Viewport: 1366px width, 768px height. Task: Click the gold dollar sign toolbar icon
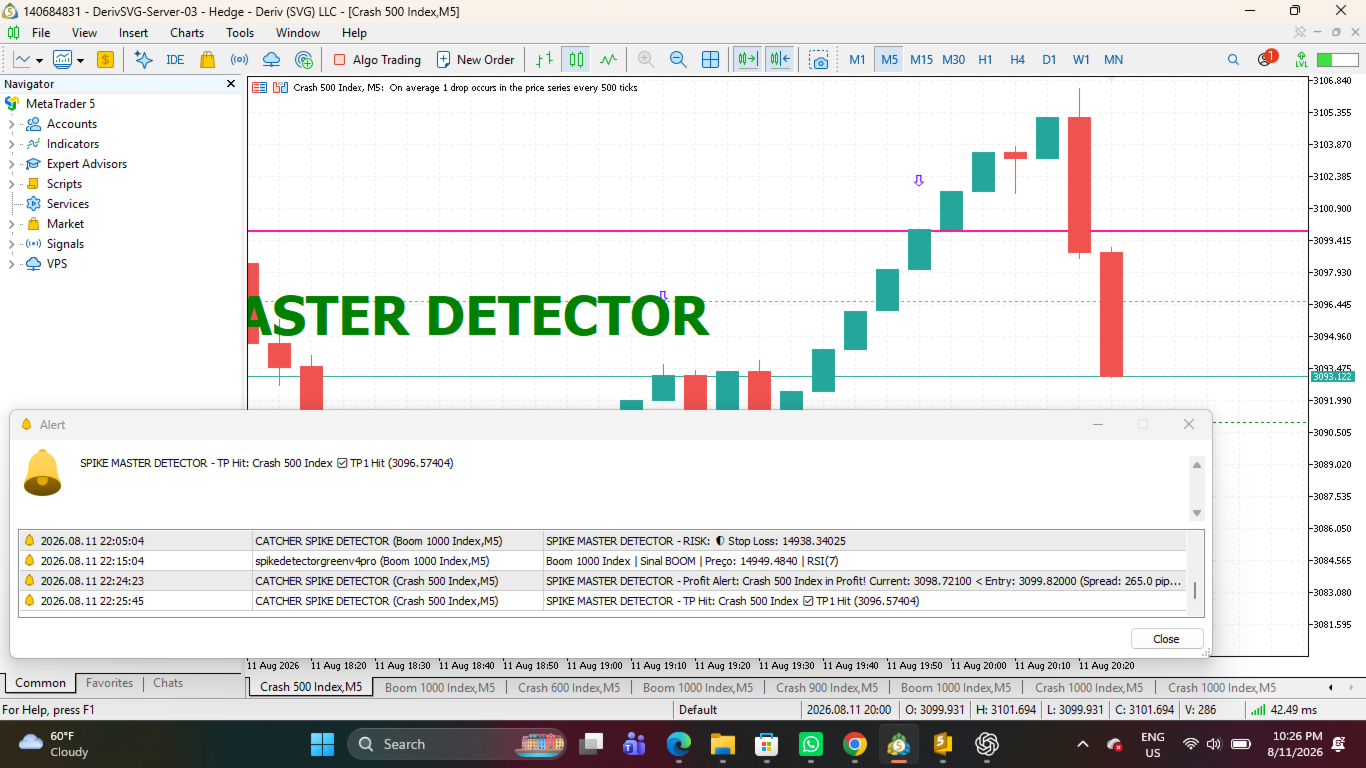tap(105, 60)
